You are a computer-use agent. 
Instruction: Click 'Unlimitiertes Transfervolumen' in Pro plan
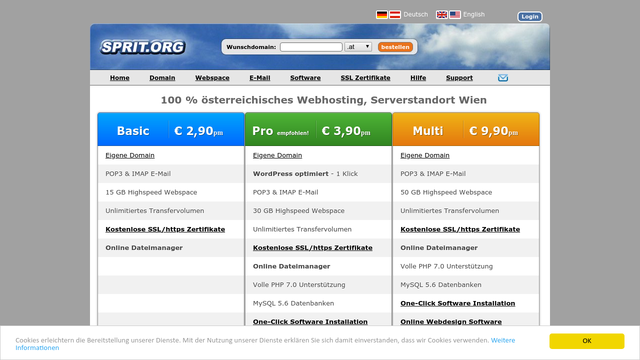pos(302,229)
